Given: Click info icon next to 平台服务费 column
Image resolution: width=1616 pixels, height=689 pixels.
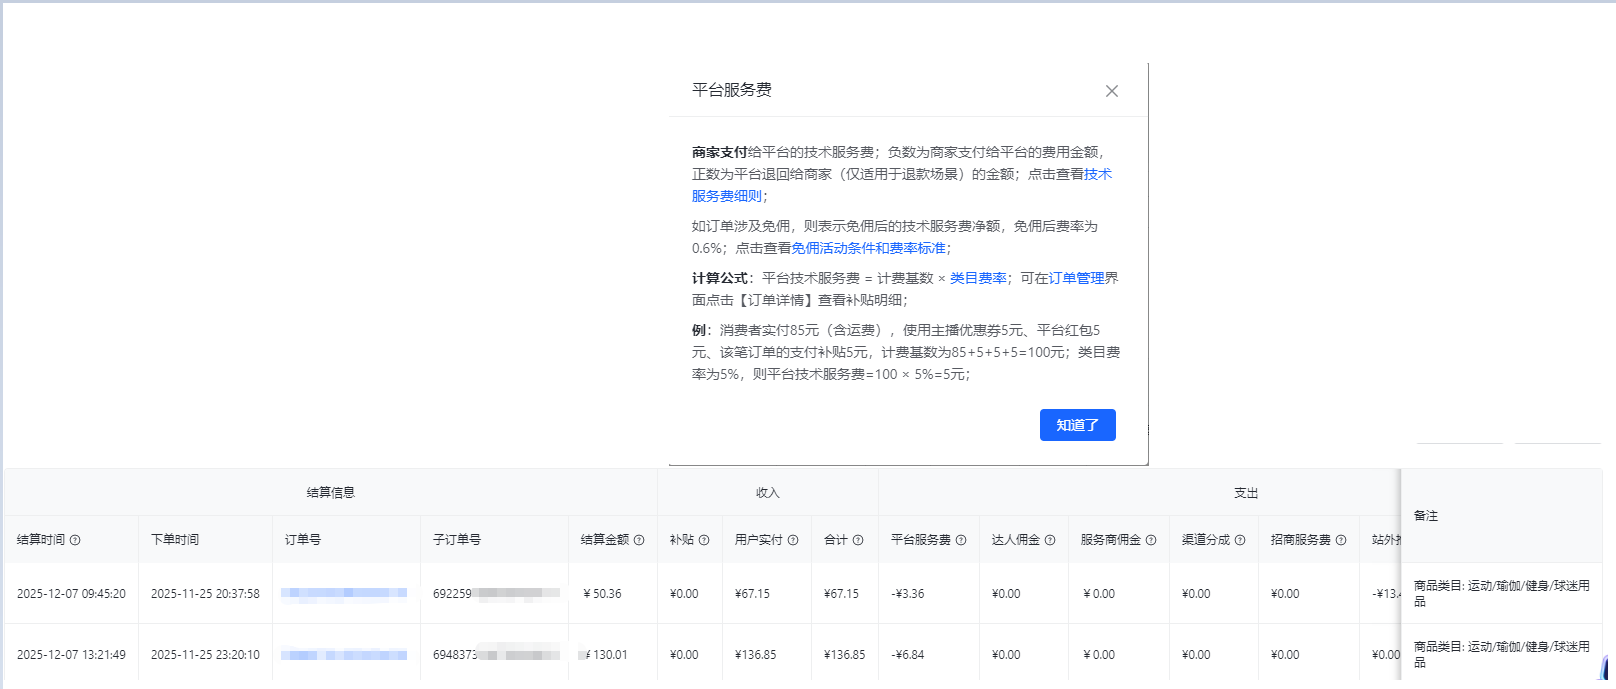Looking at the screenshot, I should pos(961,540).
